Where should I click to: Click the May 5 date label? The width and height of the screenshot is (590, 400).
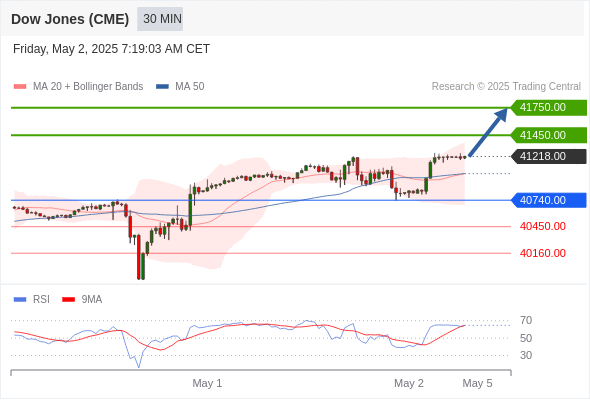tap(477, 383)
